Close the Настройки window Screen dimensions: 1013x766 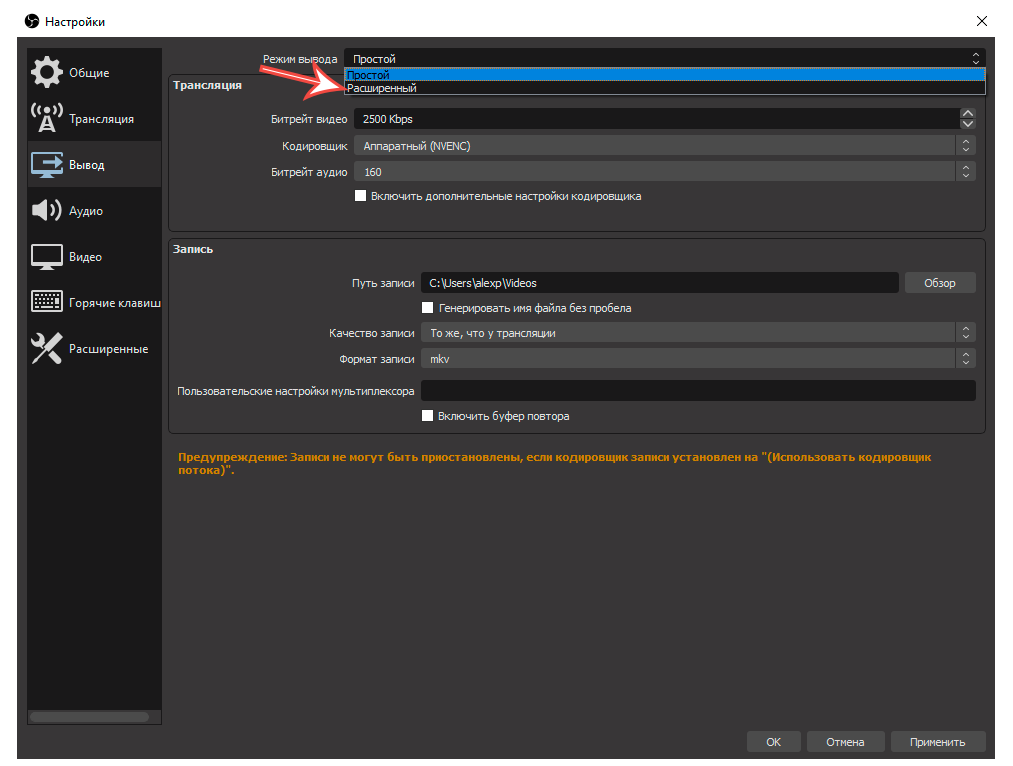point(981,21)
